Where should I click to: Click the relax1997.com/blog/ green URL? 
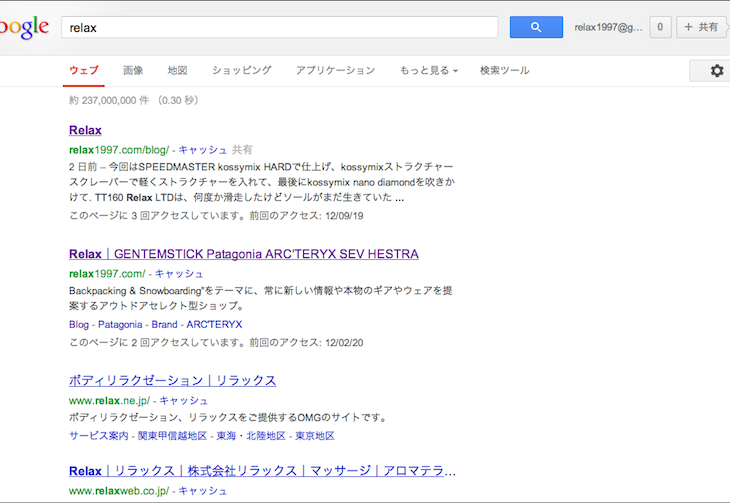119,150
